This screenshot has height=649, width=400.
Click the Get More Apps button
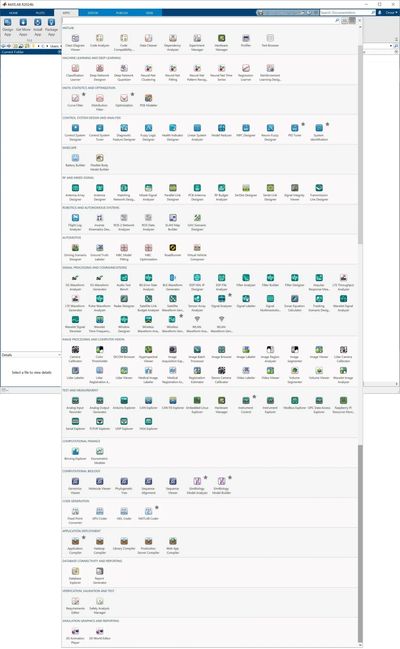pos(23,27)
